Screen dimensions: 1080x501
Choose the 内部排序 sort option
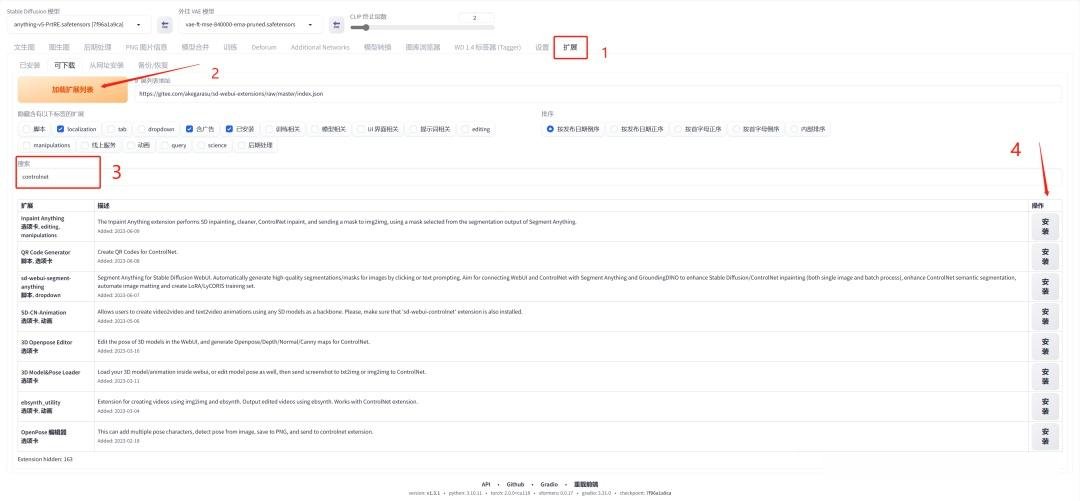(793, 129)
